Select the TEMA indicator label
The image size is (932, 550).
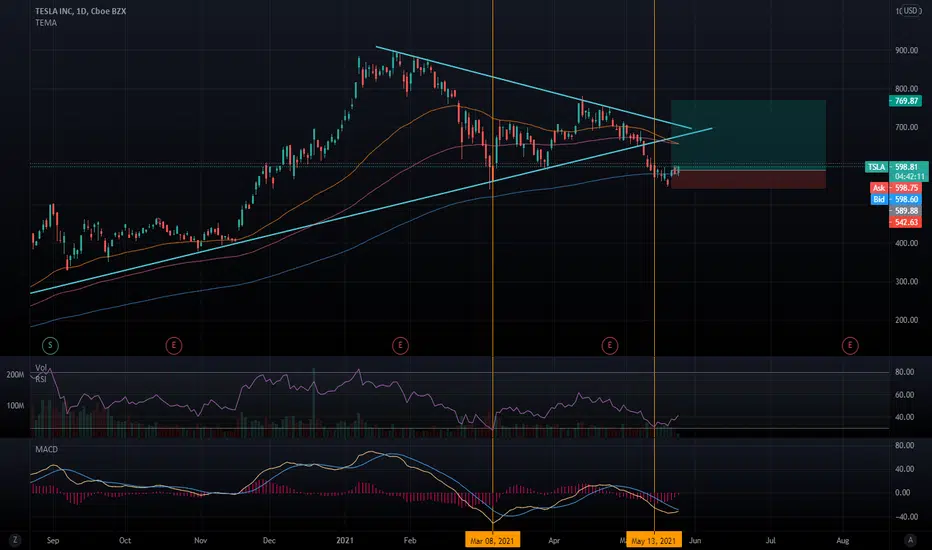click(x=46, y=23)
